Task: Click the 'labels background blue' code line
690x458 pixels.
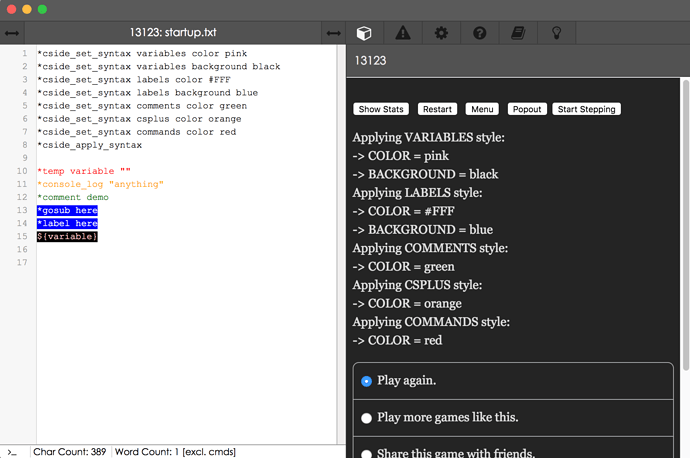Action: click(147, 93)
